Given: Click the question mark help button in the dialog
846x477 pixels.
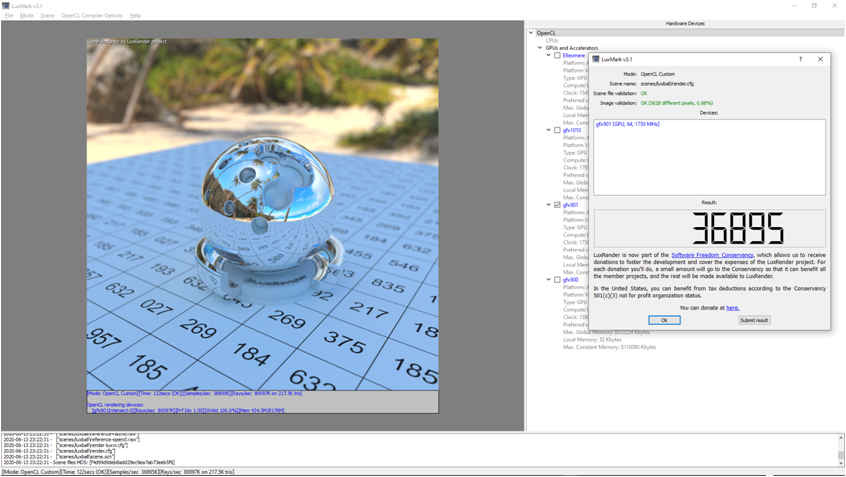Looking at the screenshot, I should point(800,59).
